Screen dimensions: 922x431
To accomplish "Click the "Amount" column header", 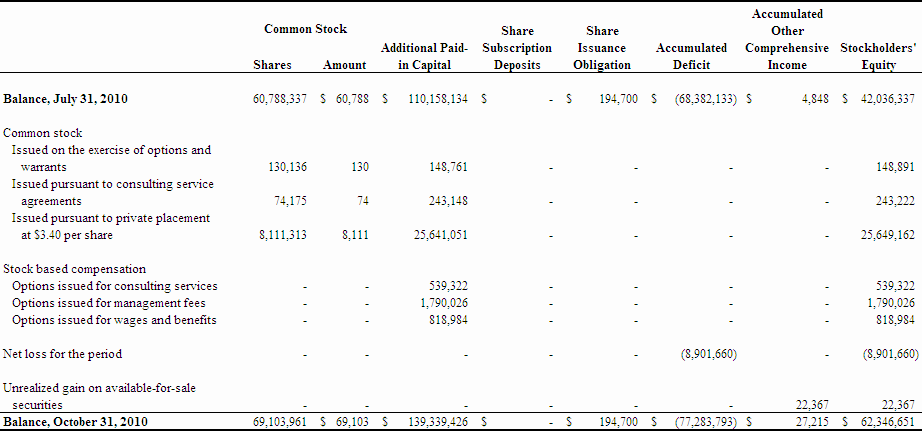I will pyautogui.click(x=345, y=65).
